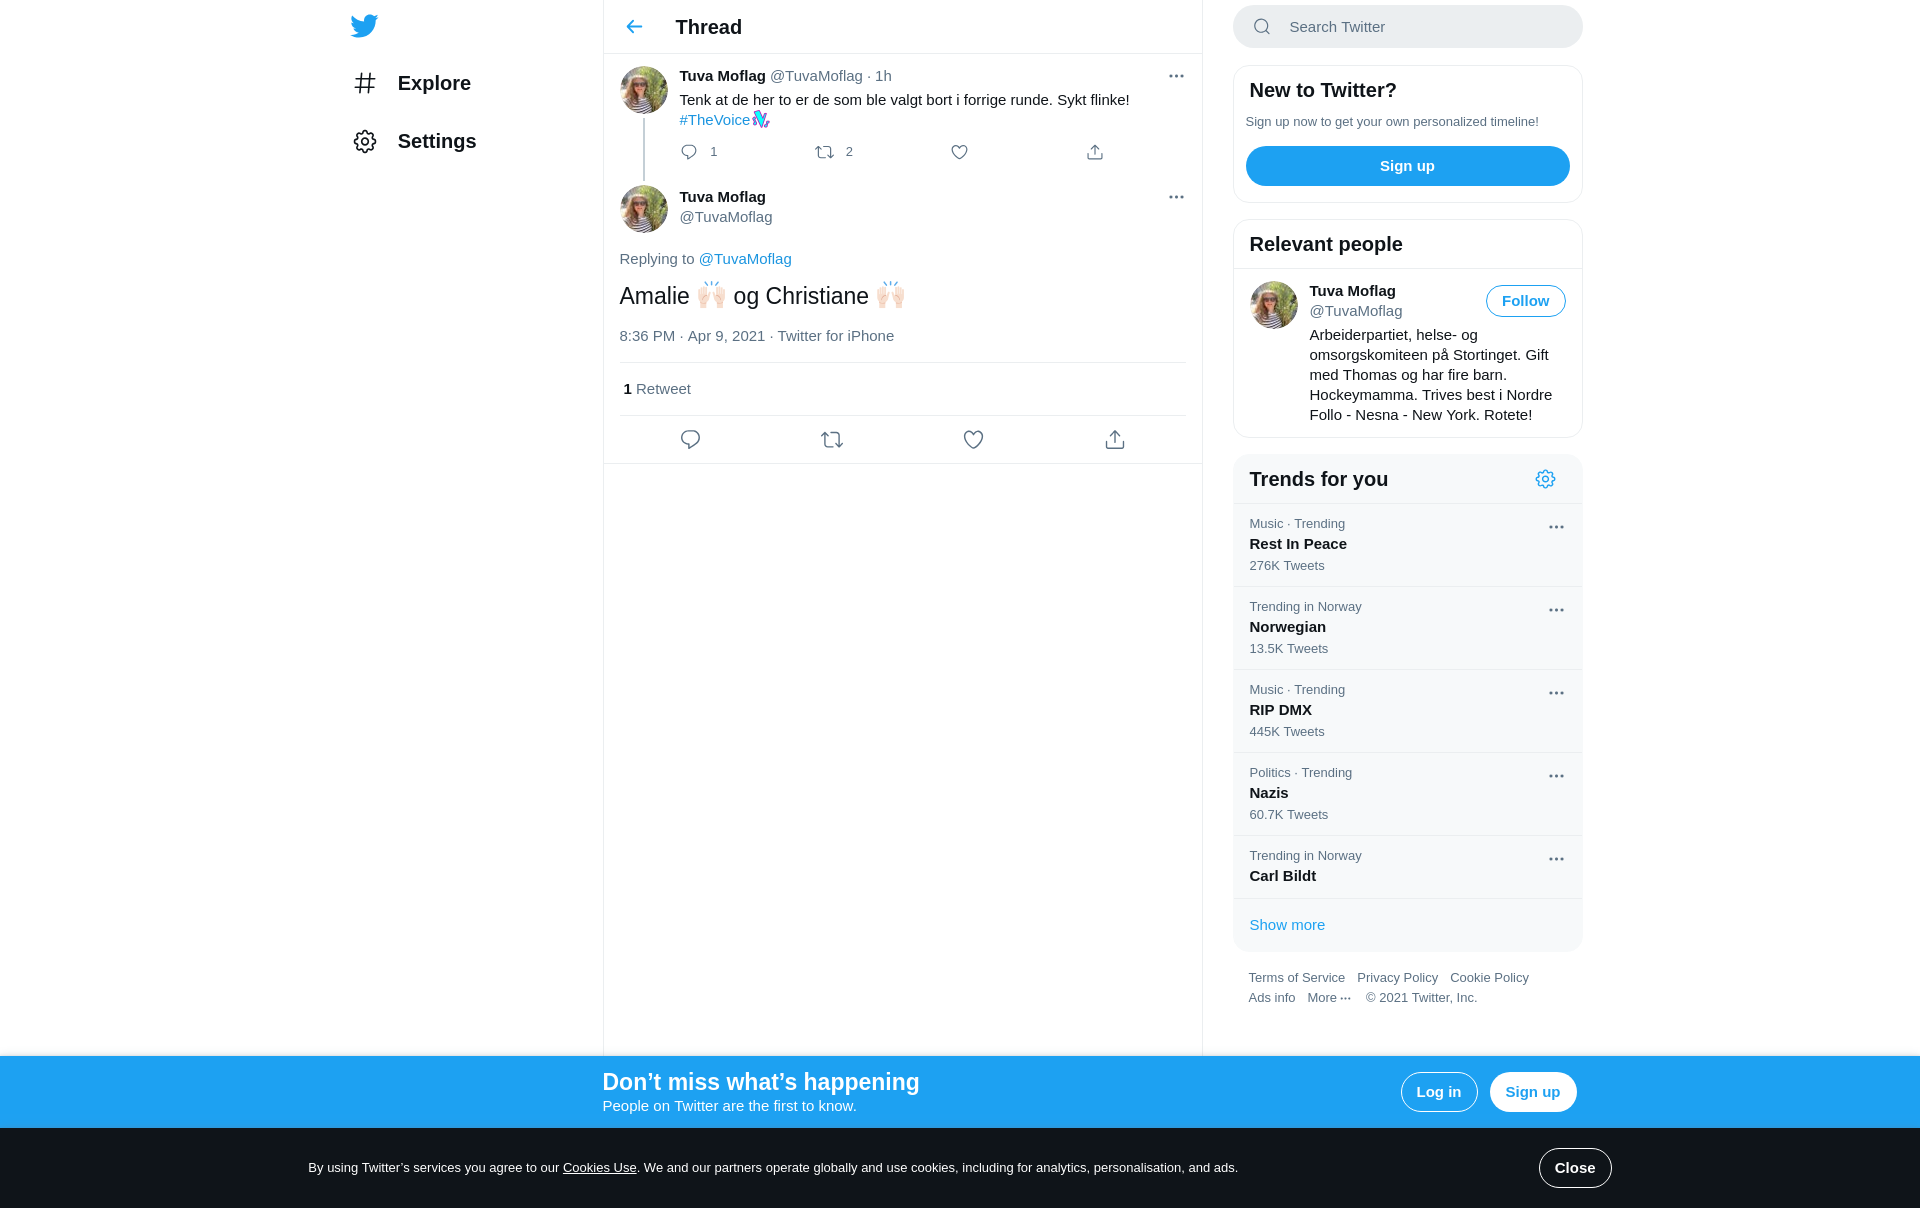Screen dimensions: 1920x1208
Task: Expand the More footer menu
Action: click(x=1328, y=998)
